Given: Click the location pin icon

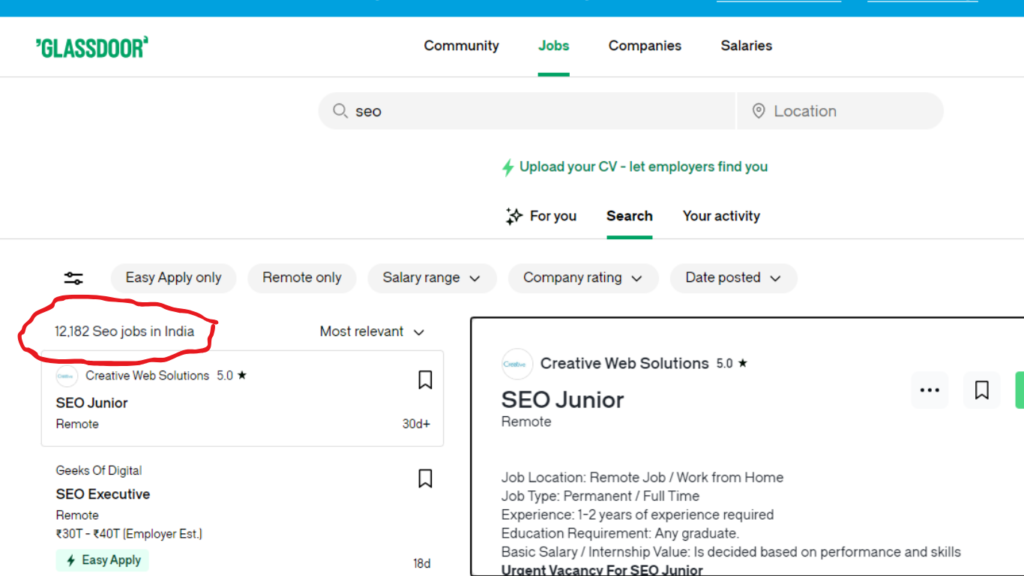Looking at the screenshot, I should [758, 110].
